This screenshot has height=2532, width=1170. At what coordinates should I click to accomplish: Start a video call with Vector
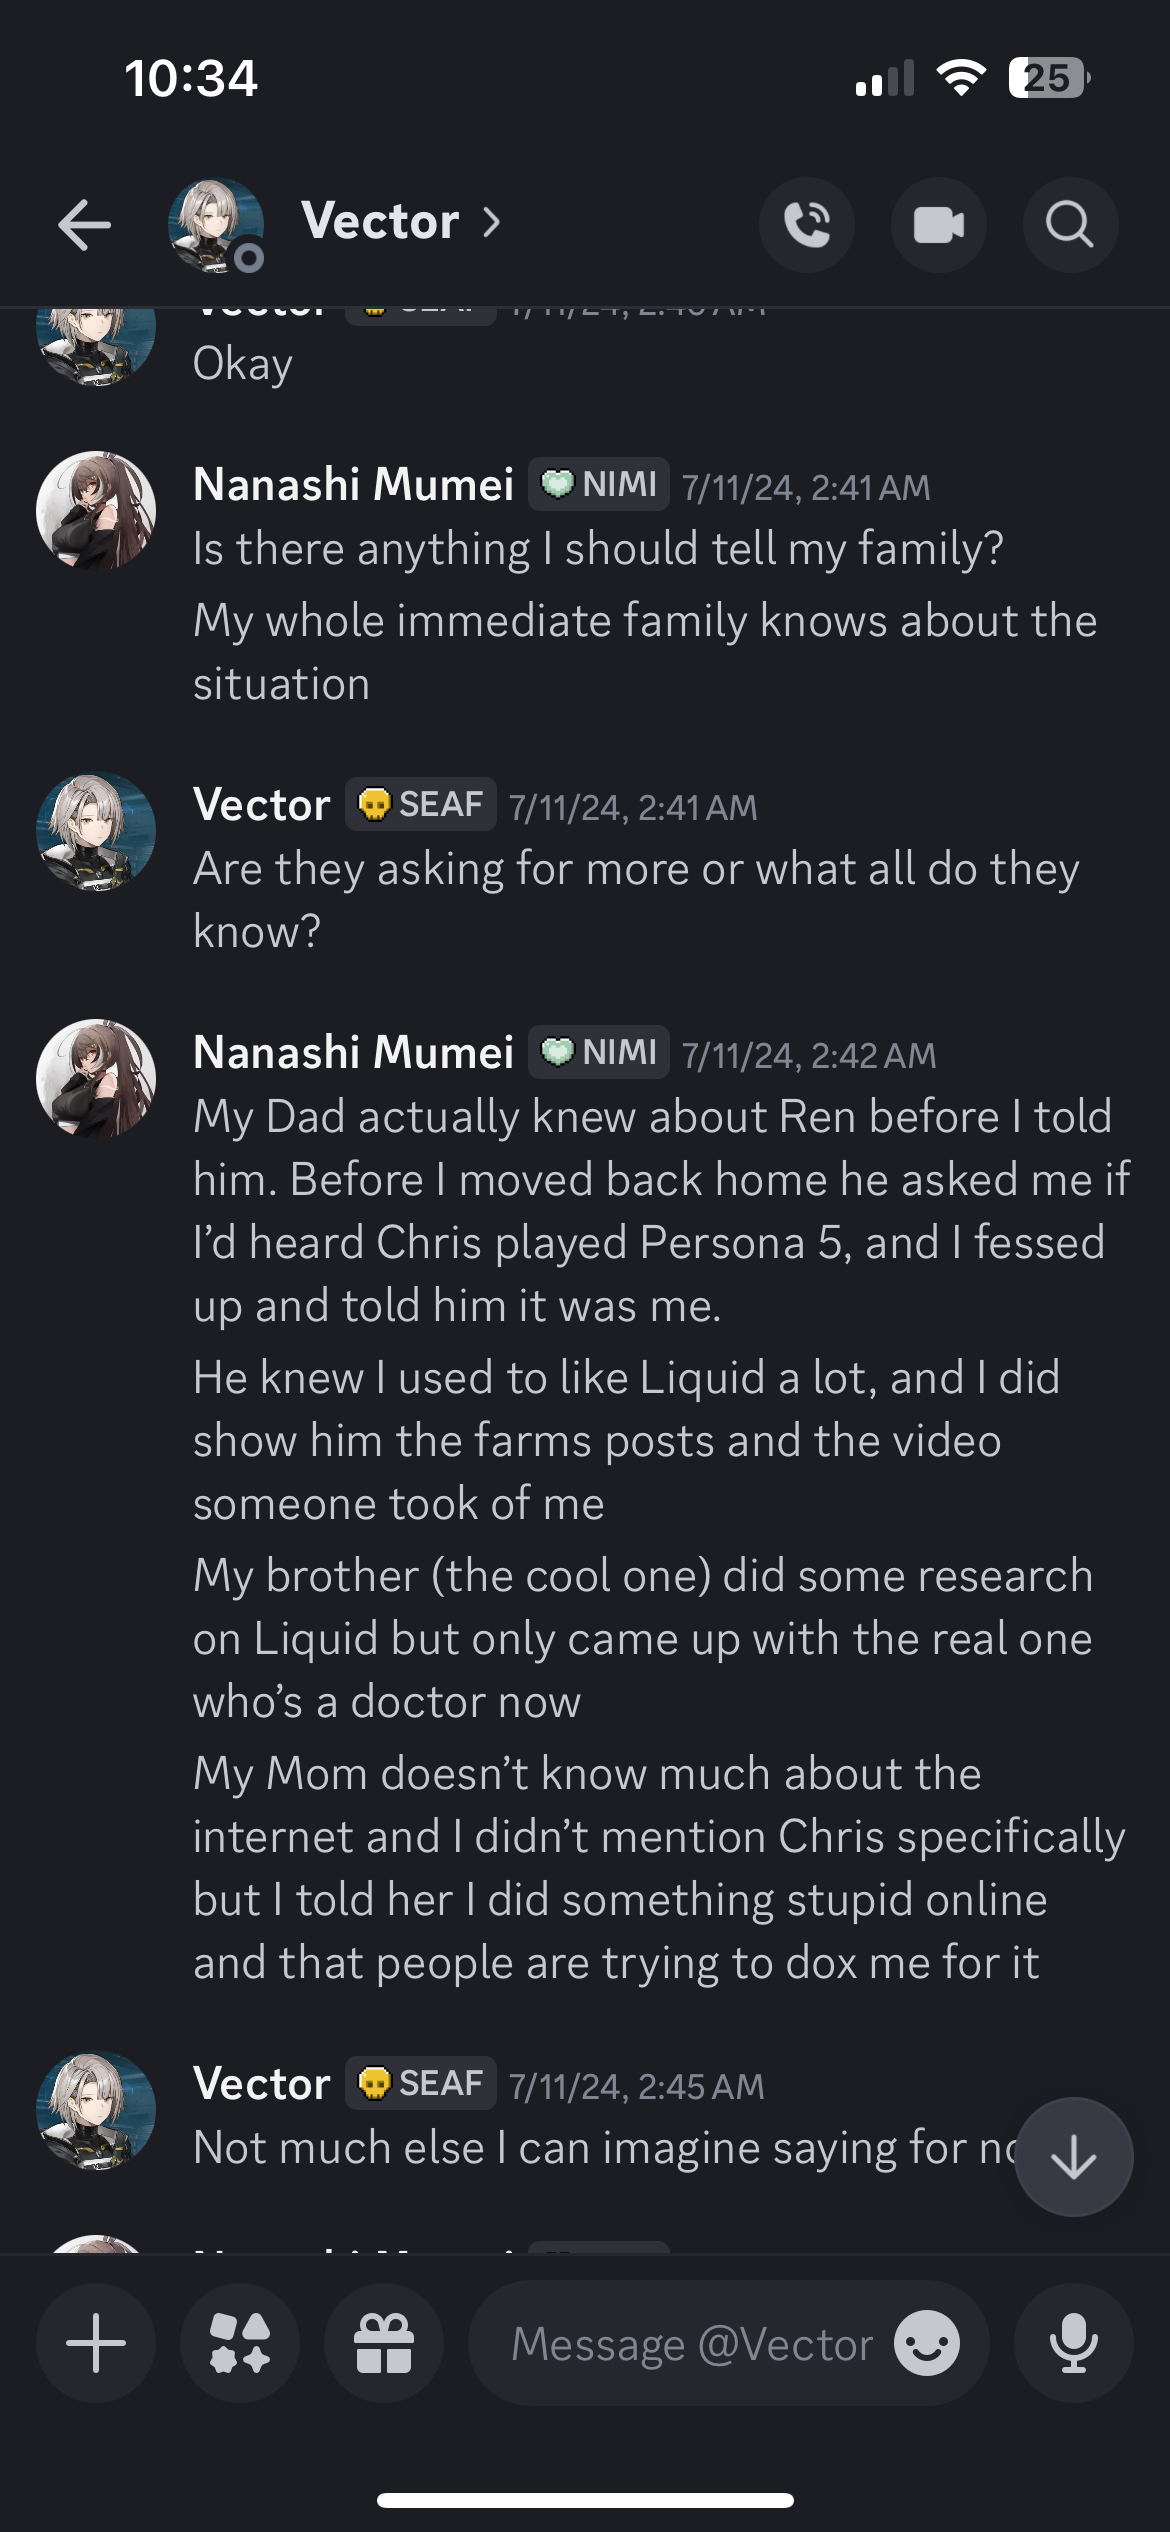(x=939, y=224)
